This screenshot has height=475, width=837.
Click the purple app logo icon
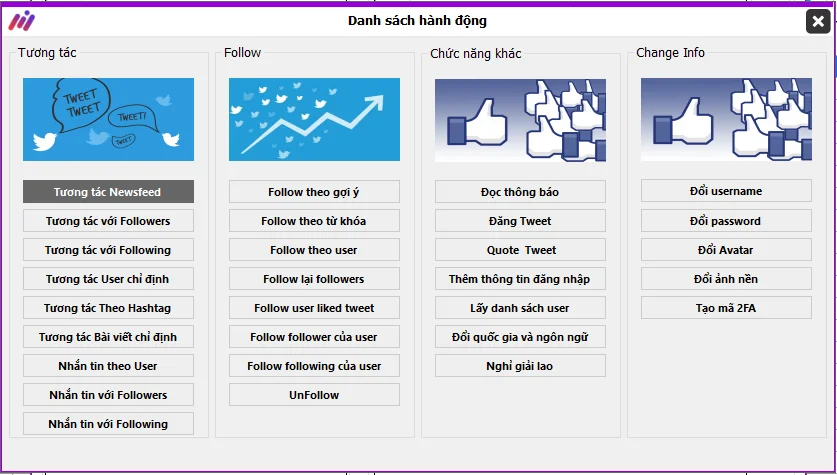click(x=21, y=21)
